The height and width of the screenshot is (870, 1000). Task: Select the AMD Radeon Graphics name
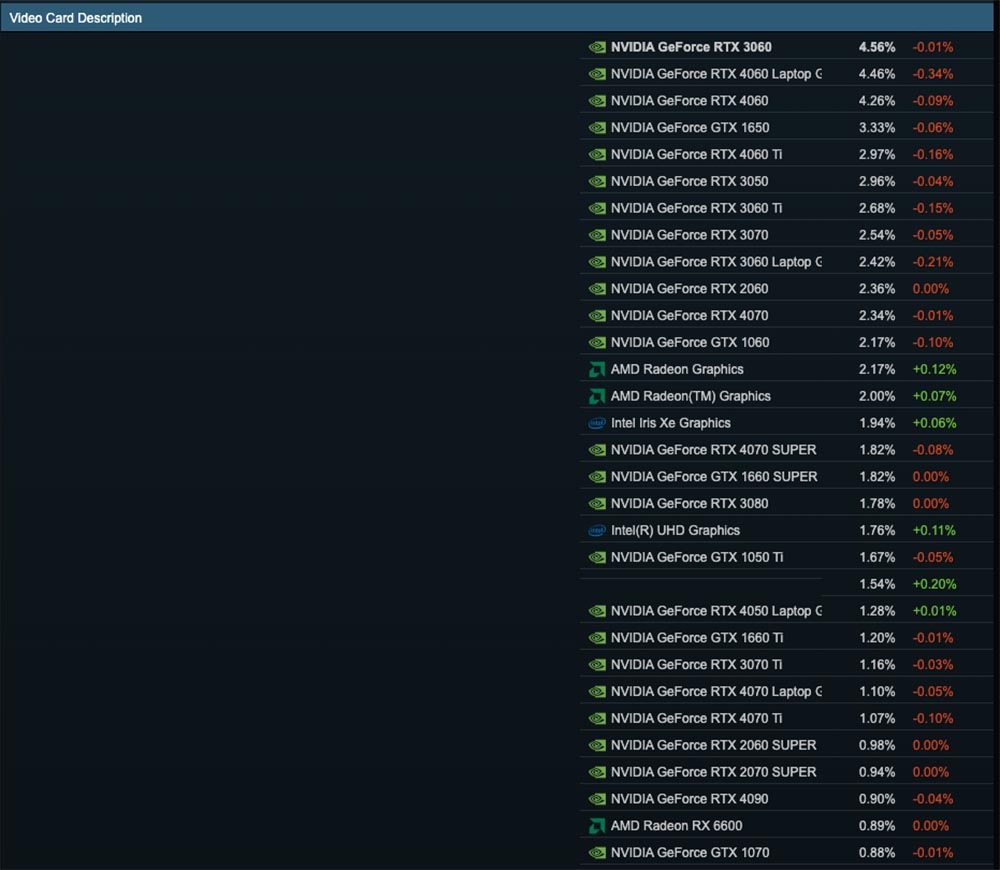click(x=677, y=369)
